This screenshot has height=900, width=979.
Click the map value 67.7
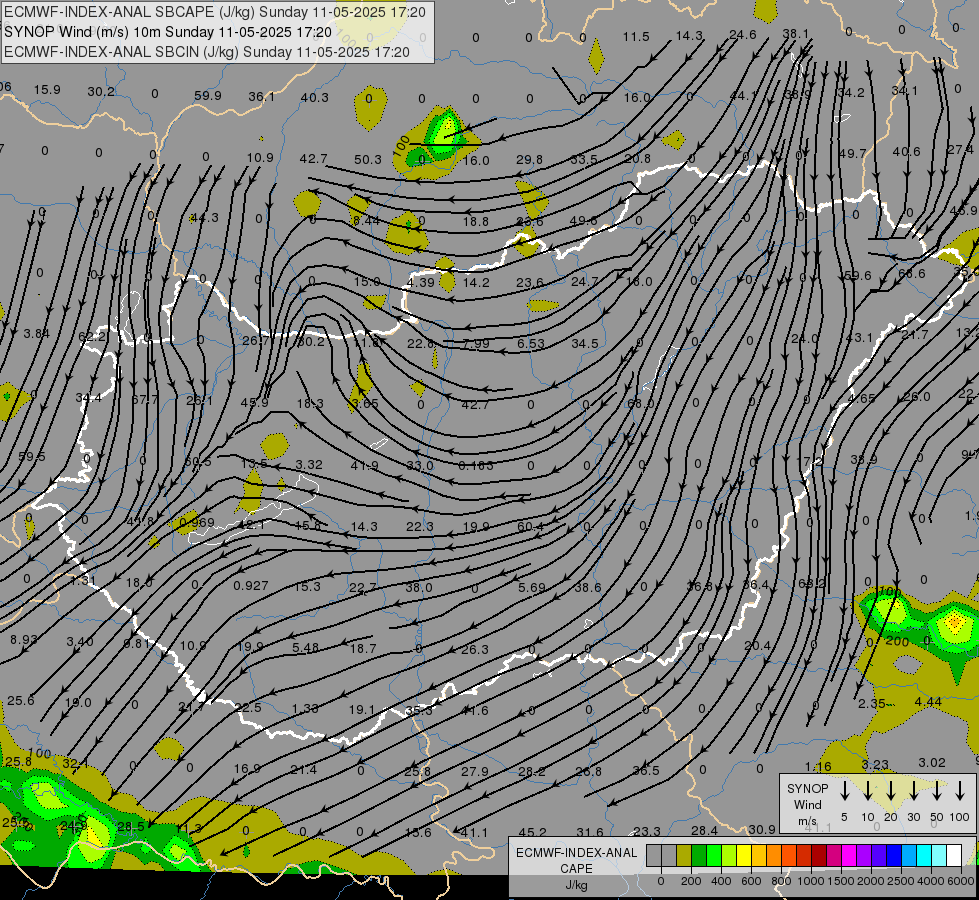click(145, 399)
